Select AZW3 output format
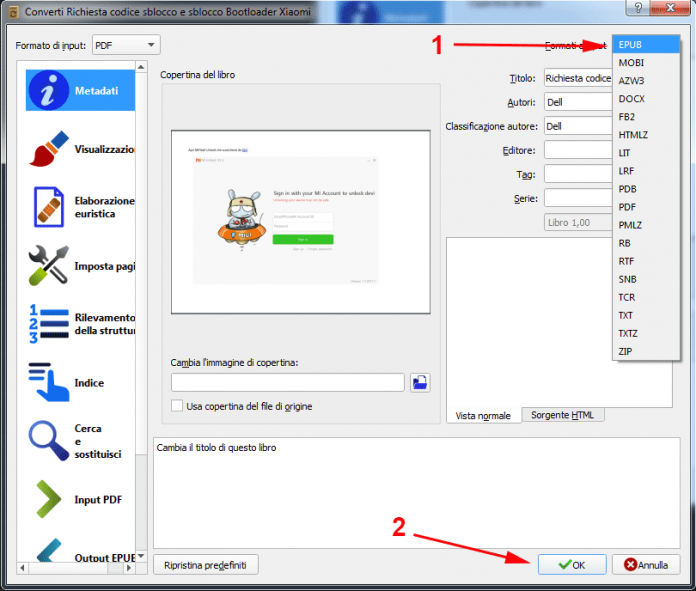696x591 pixels. tap(646, 80)
